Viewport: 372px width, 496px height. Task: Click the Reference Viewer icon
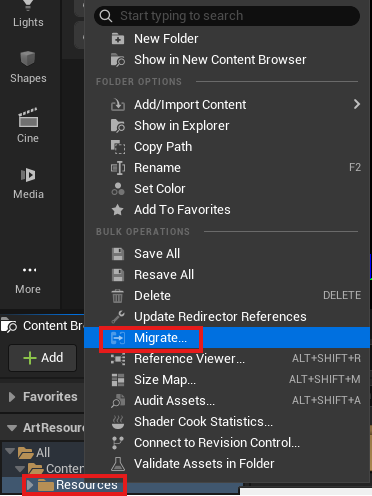pos(118,359)
